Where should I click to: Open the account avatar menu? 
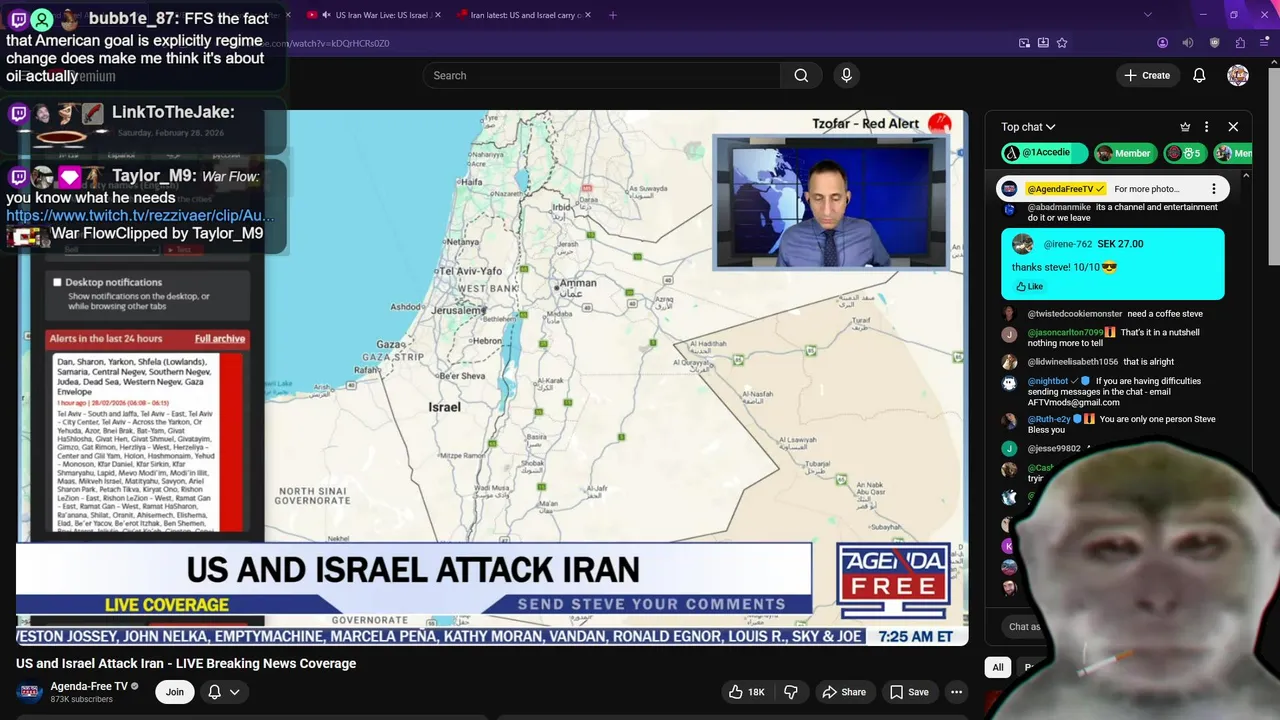tap(1238, 75)
